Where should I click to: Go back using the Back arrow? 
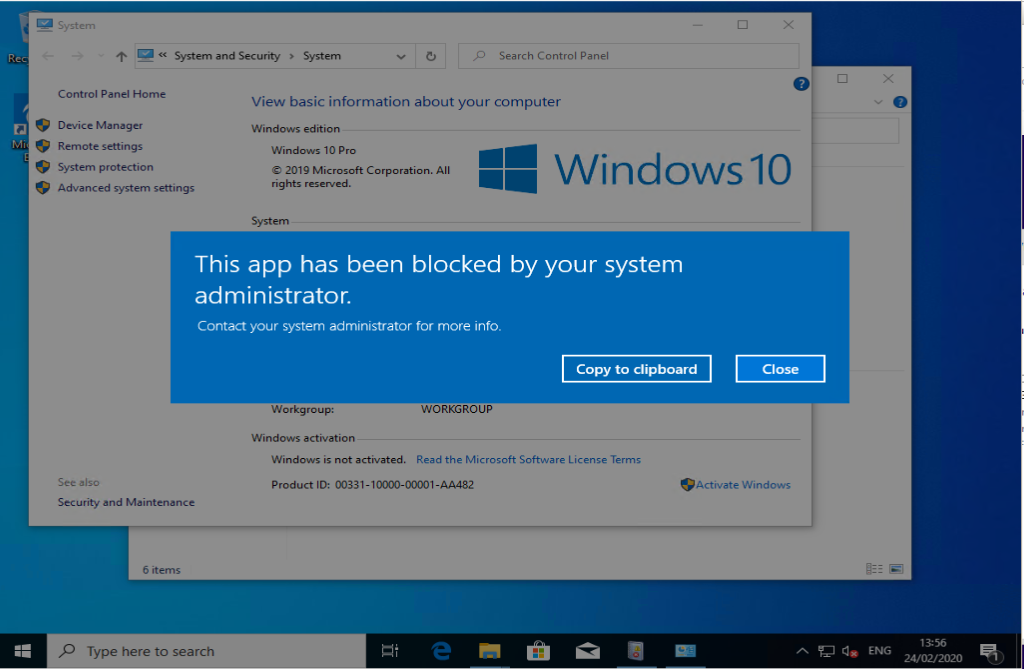tap(48, 56)
